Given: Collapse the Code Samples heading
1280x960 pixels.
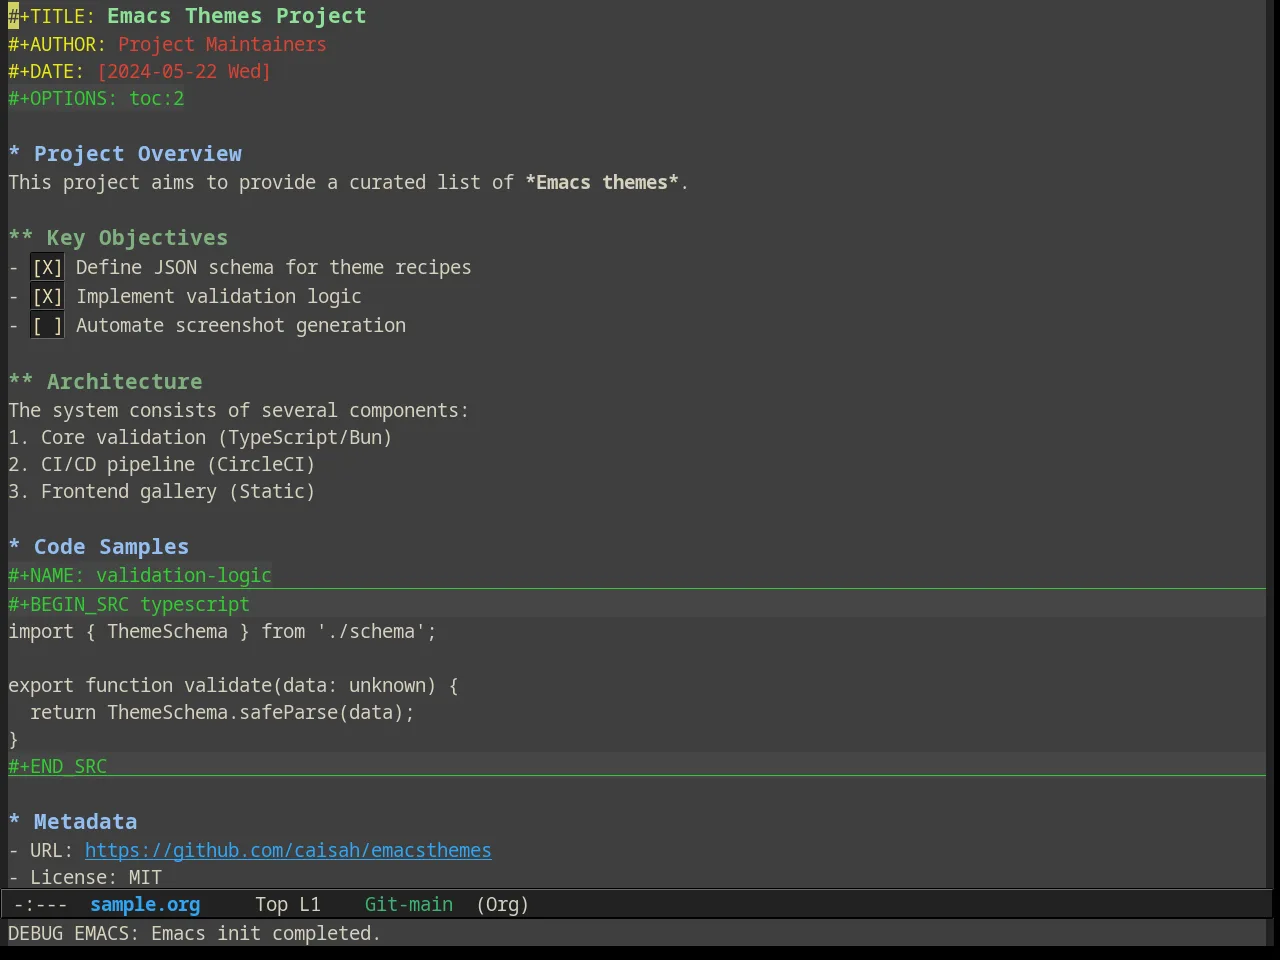Looking at the screenshot, I should [98, 547].
